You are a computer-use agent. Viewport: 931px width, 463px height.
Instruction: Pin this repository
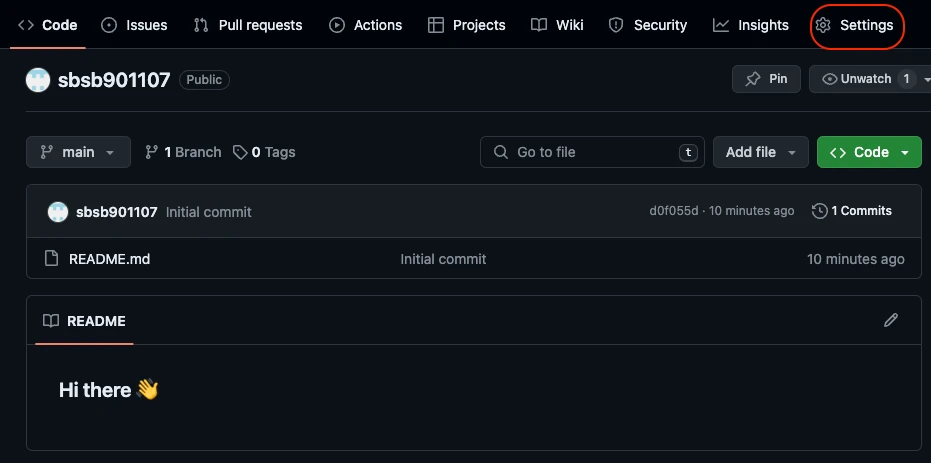766,79
